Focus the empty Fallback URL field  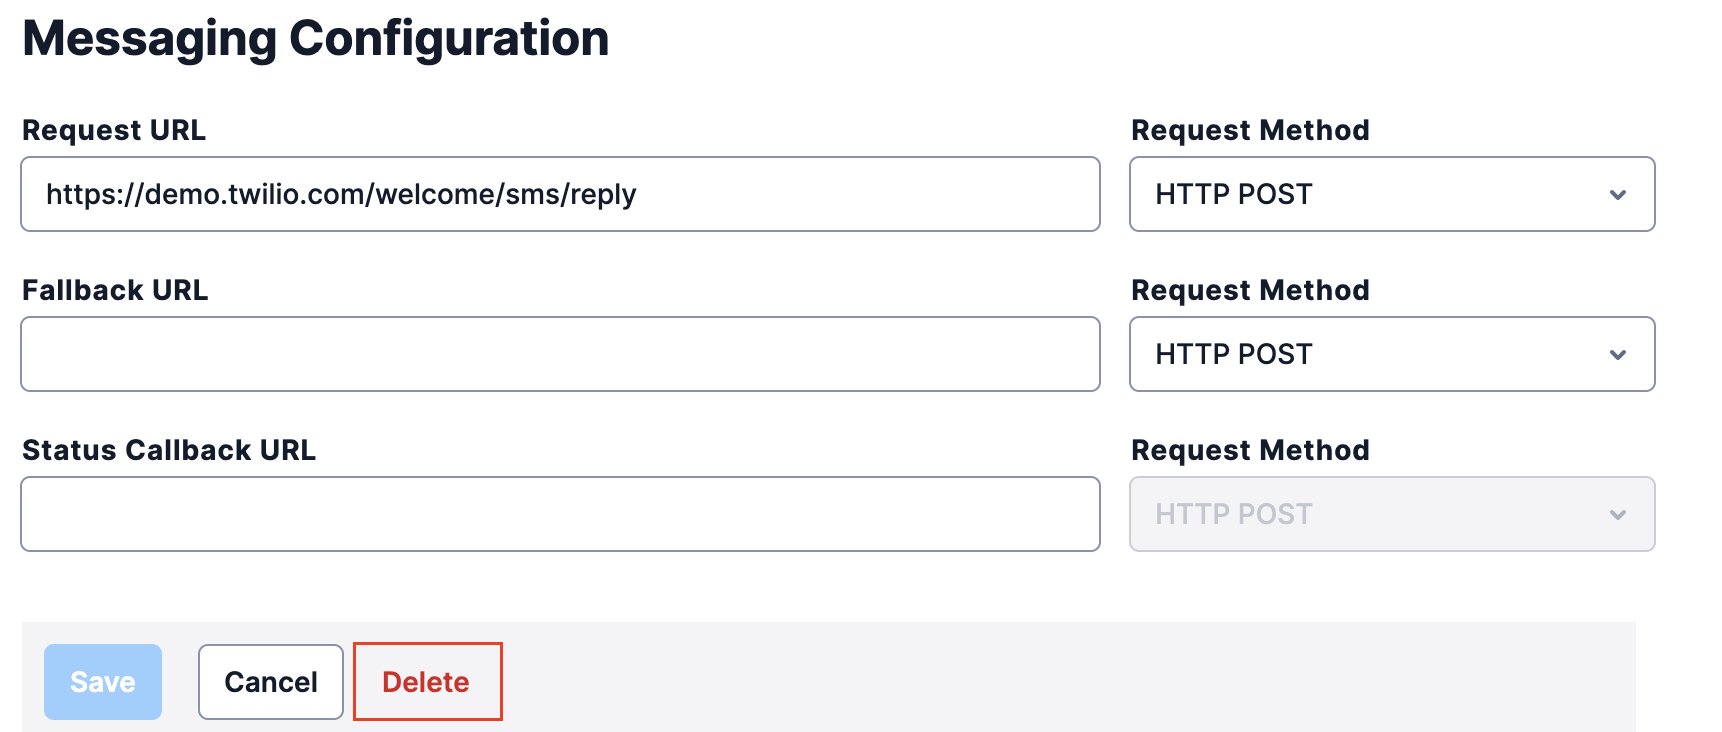pyautogui.click(x=560, y=354)
